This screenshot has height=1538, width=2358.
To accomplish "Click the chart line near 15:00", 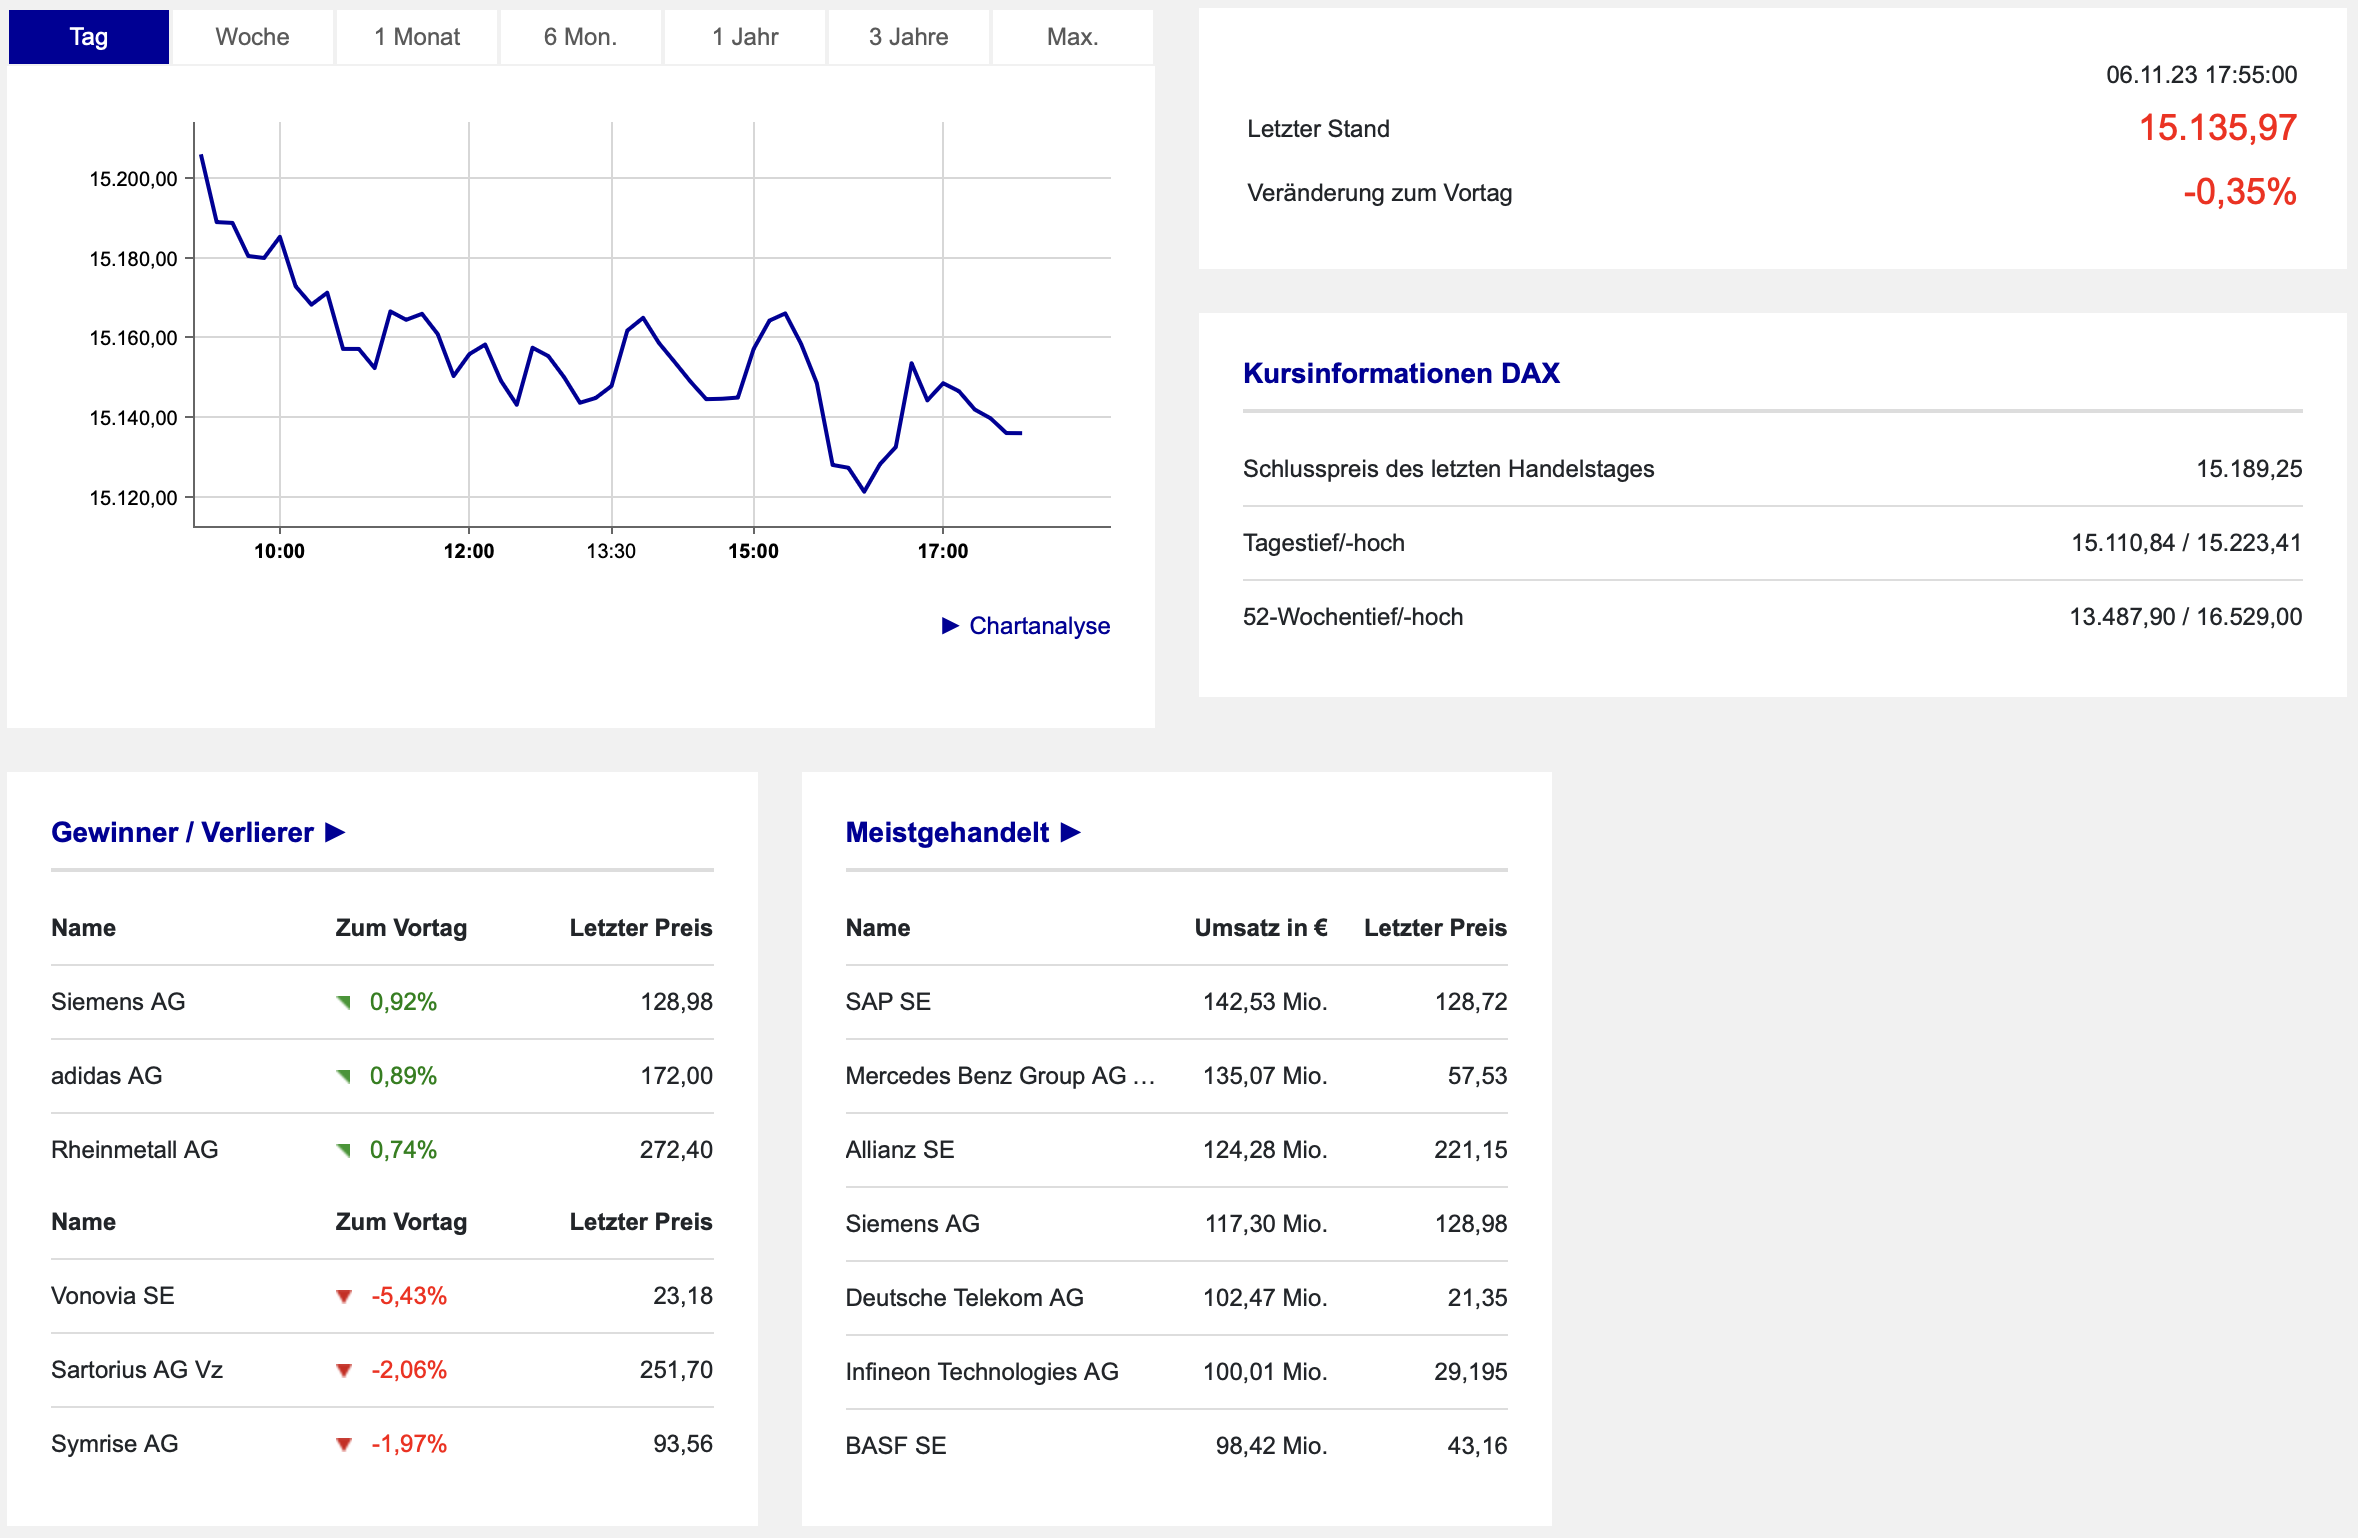I will click(x=754, y=348).
